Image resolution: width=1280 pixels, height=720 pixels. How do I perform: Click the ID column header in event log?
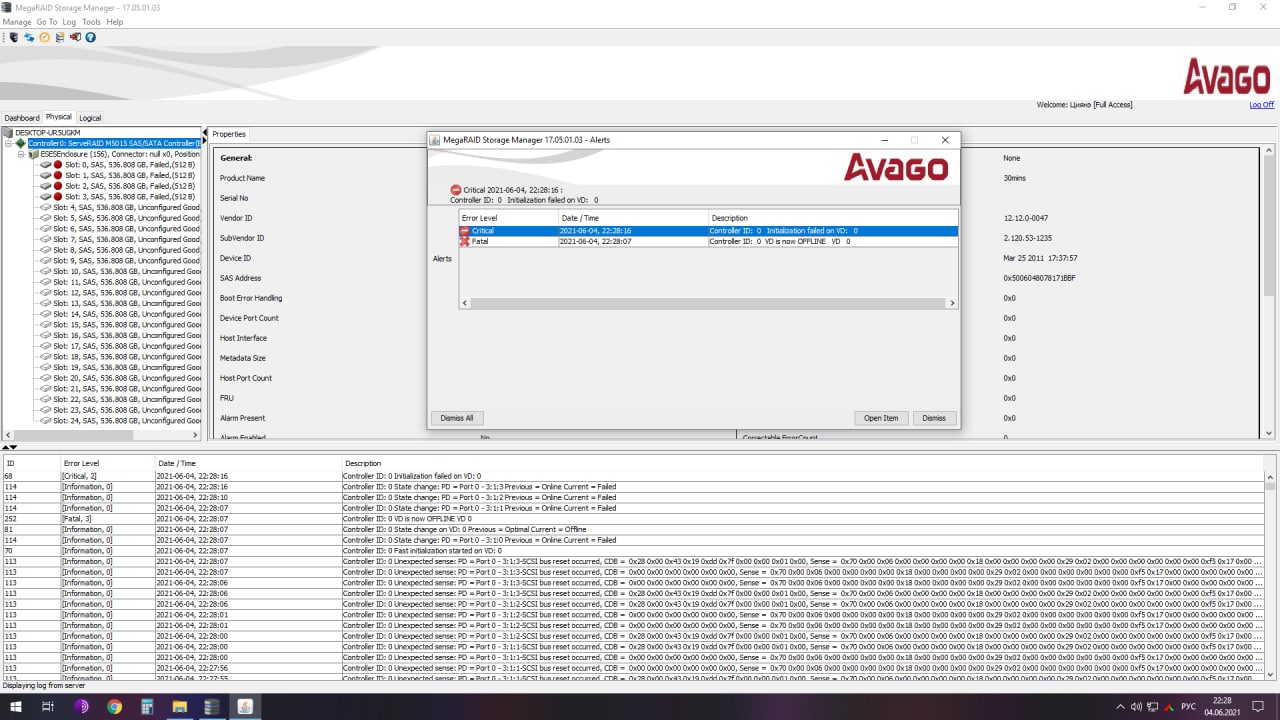(x=31, y=463)
